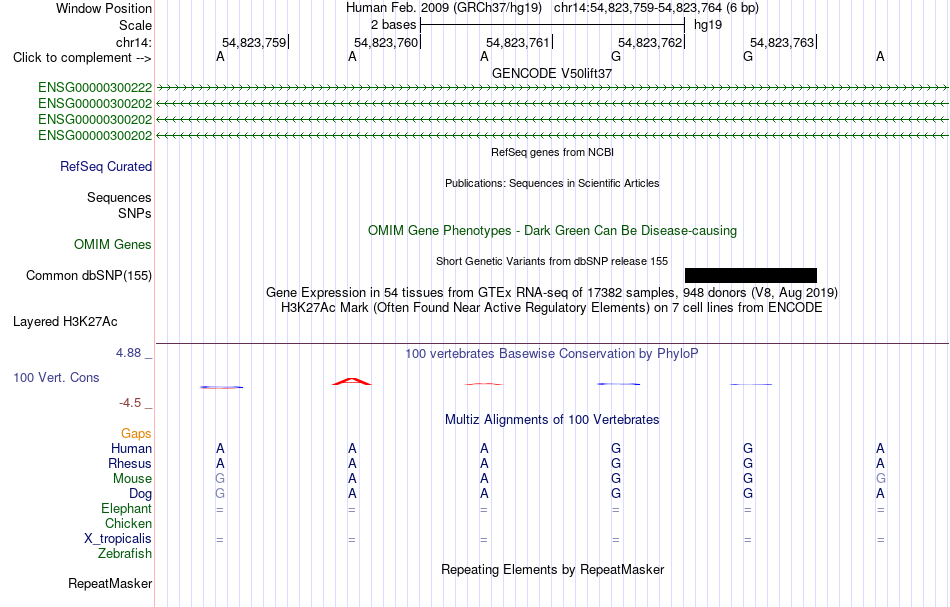Click the OMIM Gene Phenotypes track title
The width and height of the screenshot is (950, 607).
(x=553, y=231)
